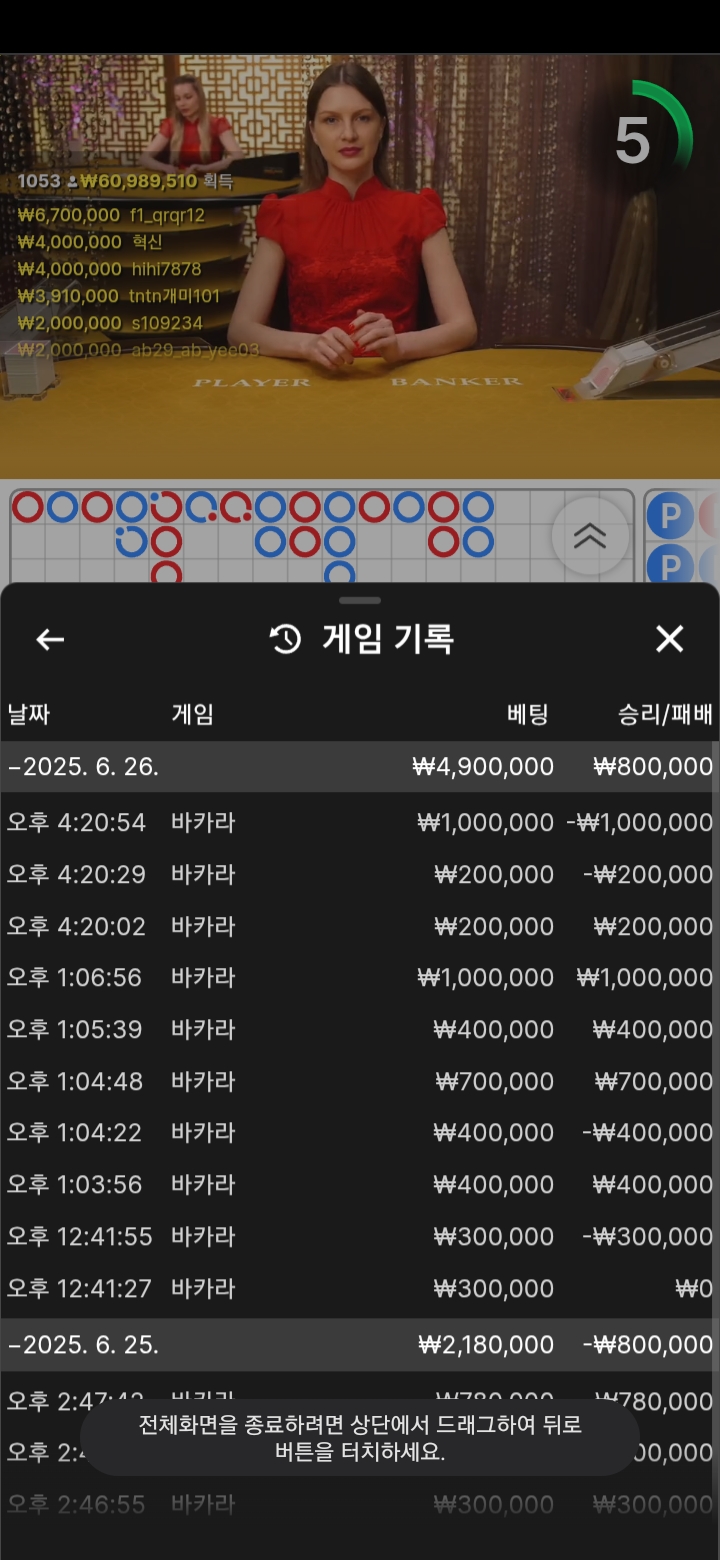Open the 오후 4:20:29 baccarat record
Image resolution: width=720 pixels, height=1560 pixels.
pyautogui.click(x=360, y=875)
